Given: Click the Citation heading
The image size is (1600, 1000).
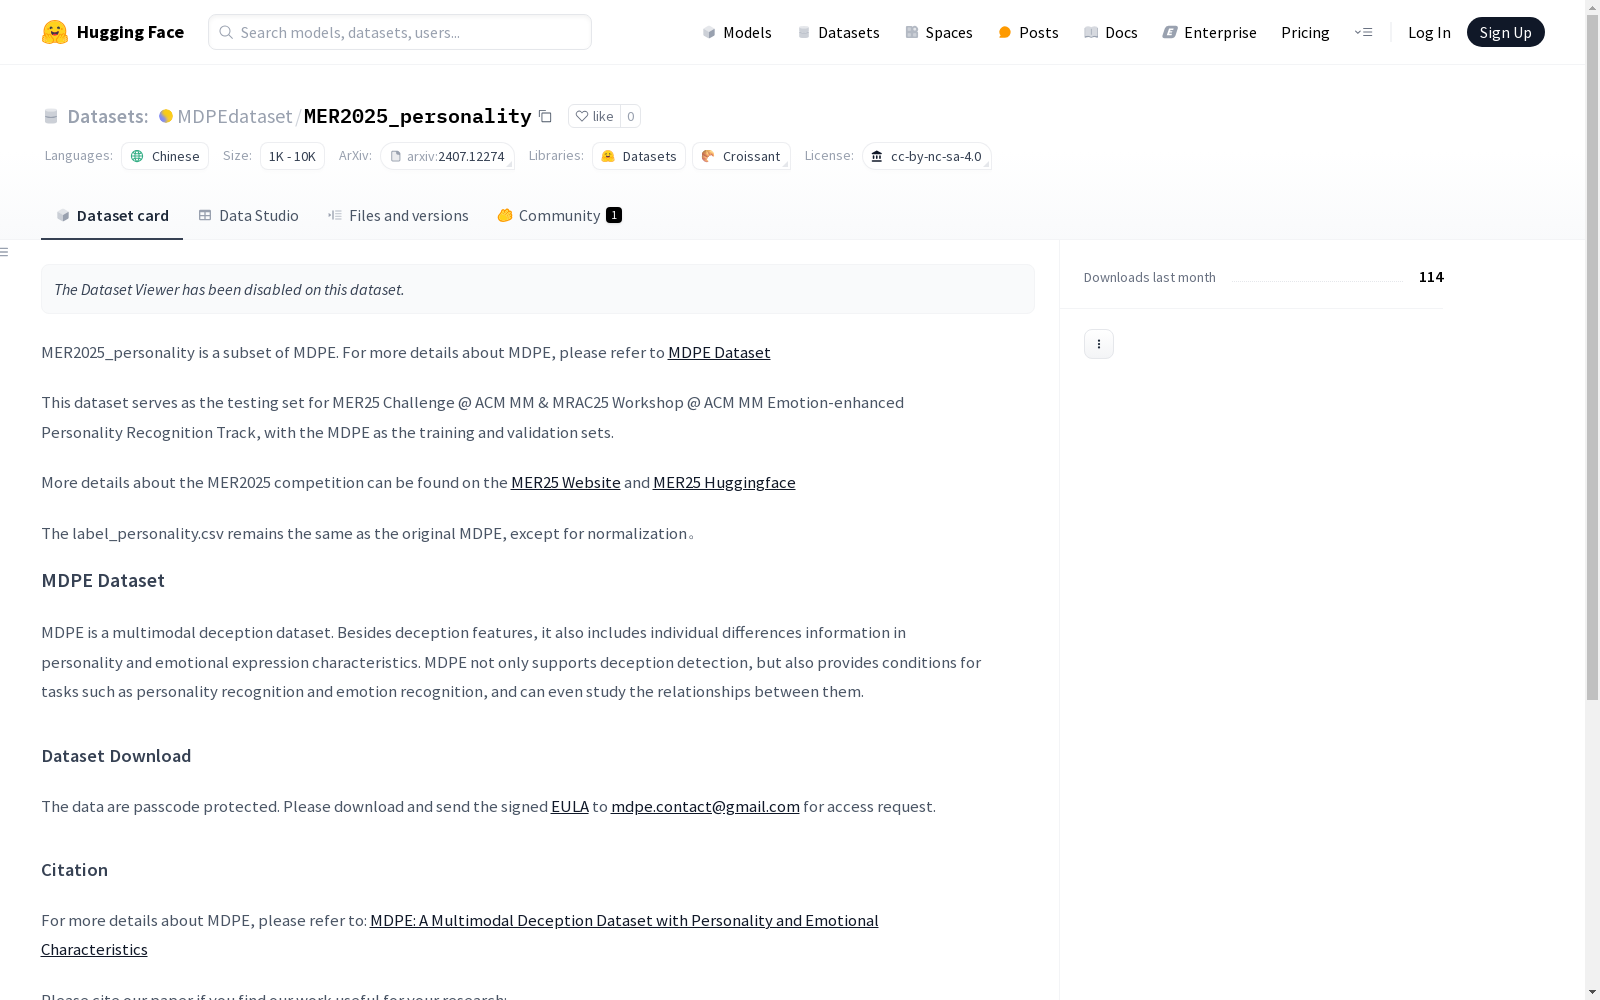Looking at the screenshot, I should point(74,870).
